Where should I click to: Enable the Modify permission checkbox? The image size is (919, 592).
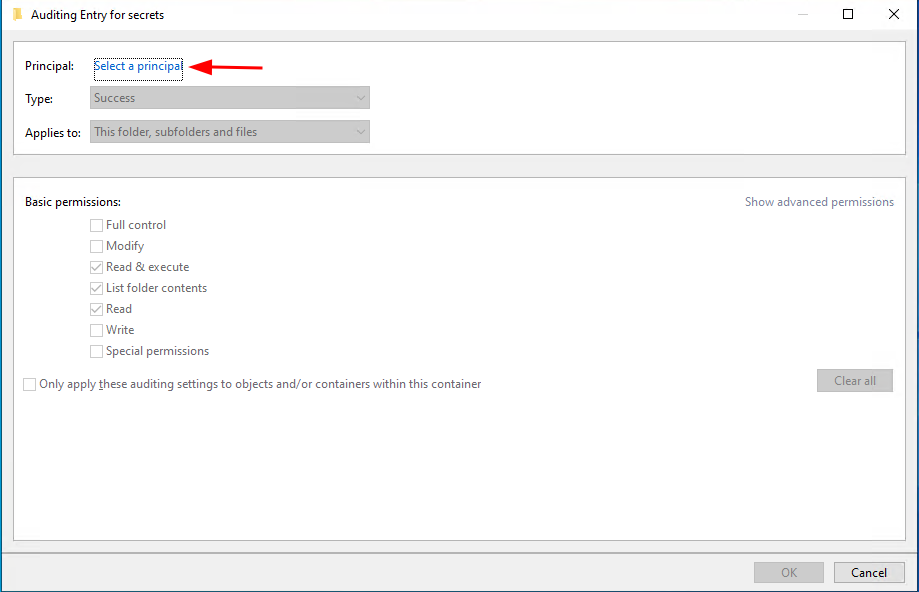(x=97, y=246)
